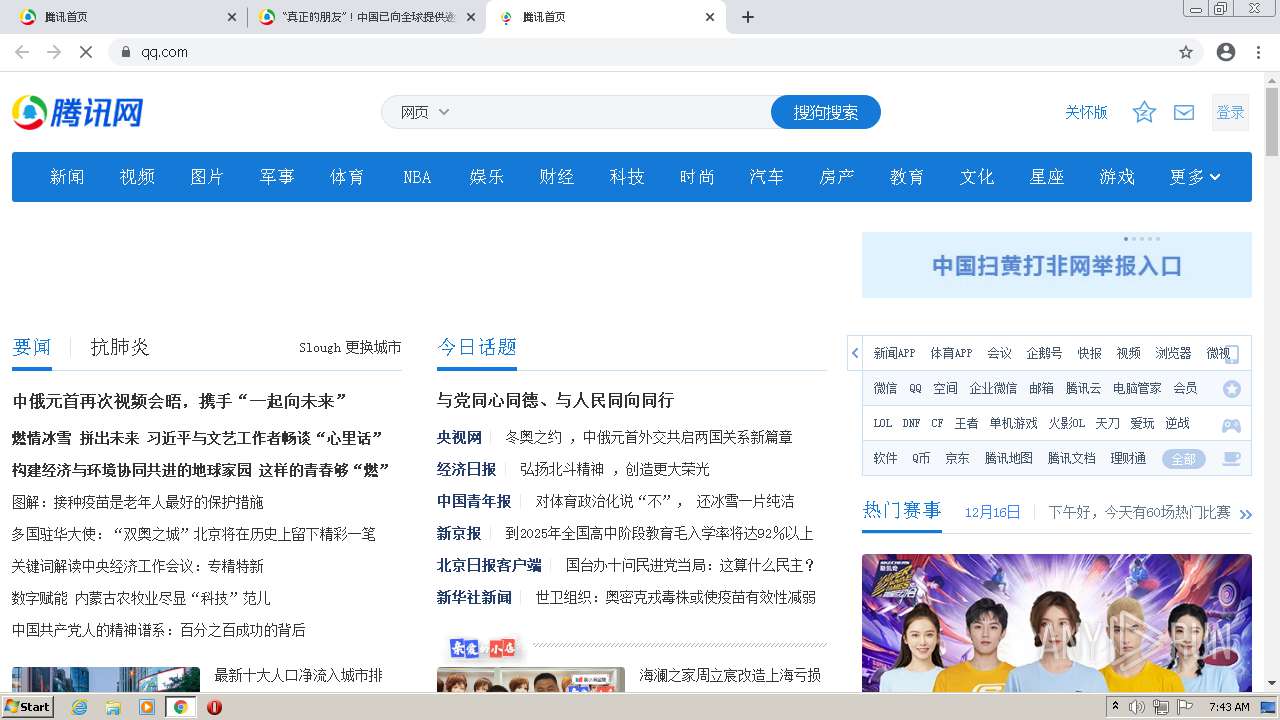Close the first 腾讯首页 tab

pyautogui.click(x=232, y=17)
